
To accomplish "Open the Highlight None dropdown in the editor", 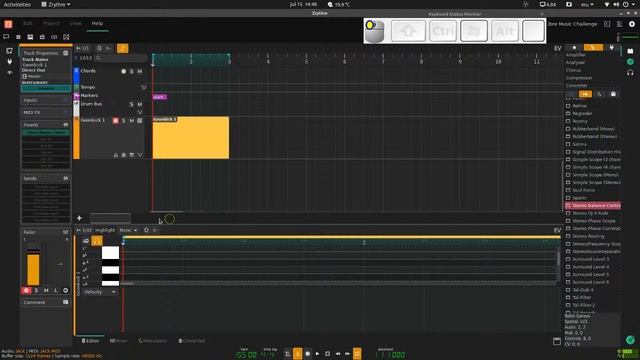I will (129, 230).
